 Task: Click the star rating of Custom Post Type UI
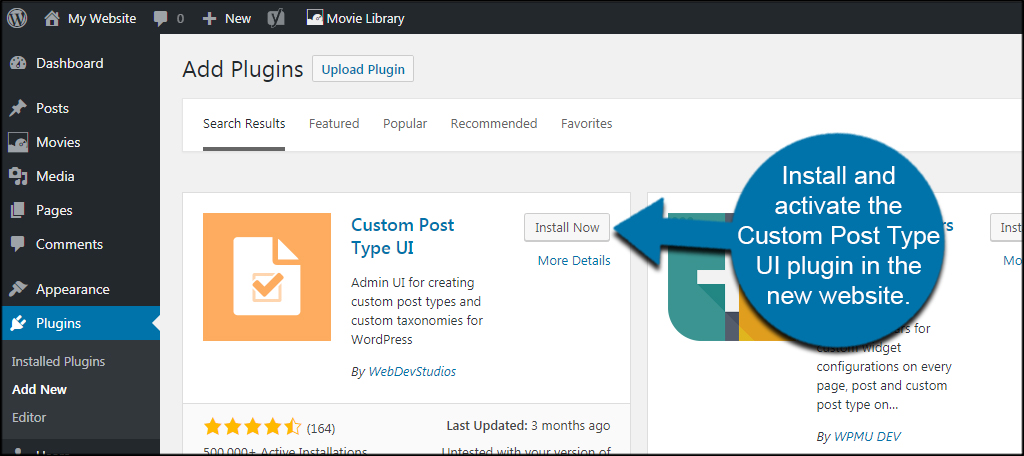pos(252,428)
